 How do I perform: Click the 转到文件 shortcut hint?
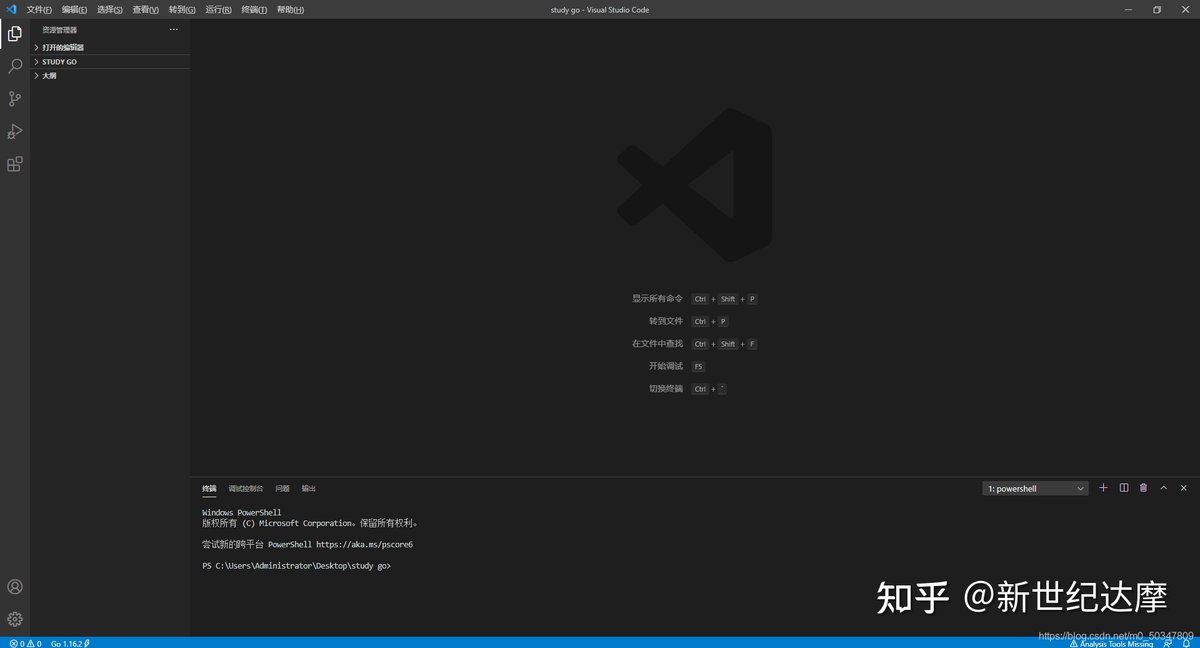click(666, 321)
